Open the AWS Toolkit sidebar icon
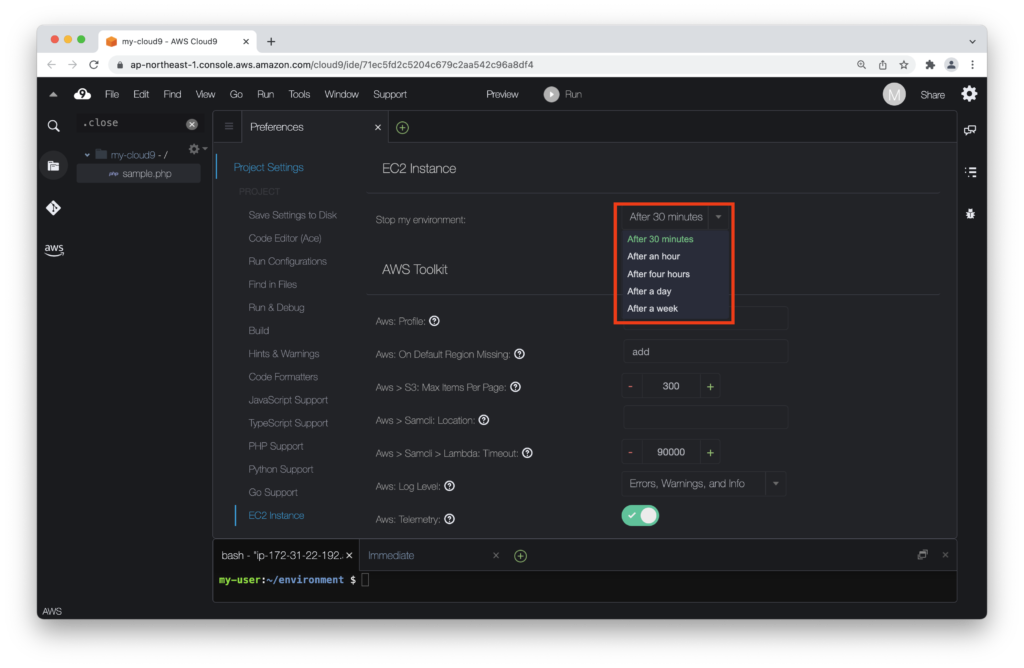This screenshot has height=668, width=1024. click(x=54, y=250)
